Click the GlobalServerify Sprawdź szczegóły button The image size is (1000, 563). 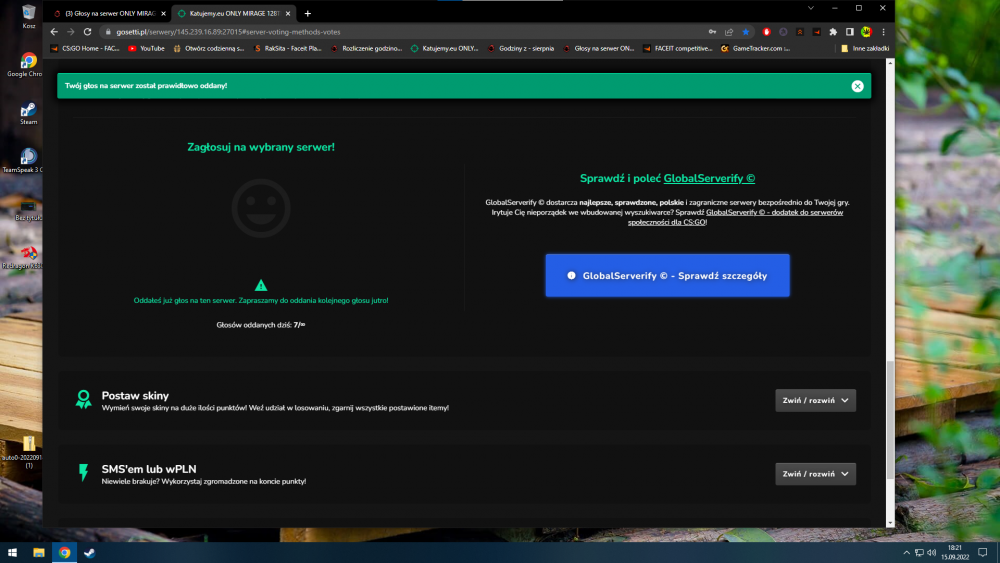tap(667, 275)
